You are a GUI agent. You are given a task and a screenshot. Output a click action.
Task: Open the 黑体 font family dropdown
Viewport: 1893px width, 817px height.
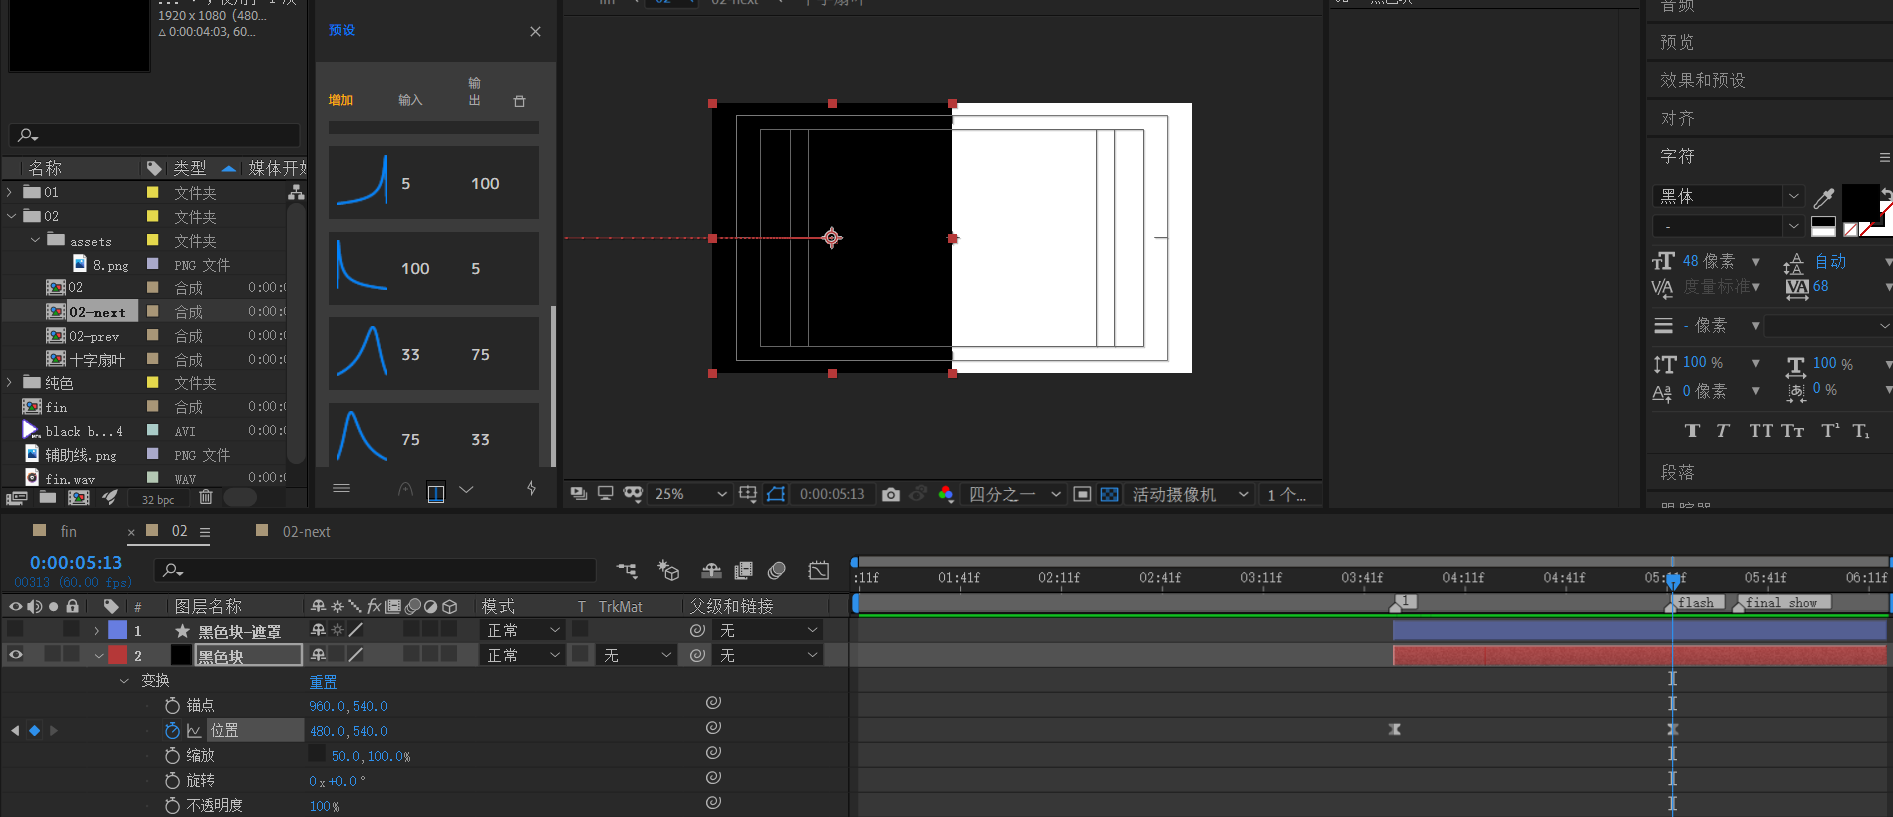(1728, 196)
